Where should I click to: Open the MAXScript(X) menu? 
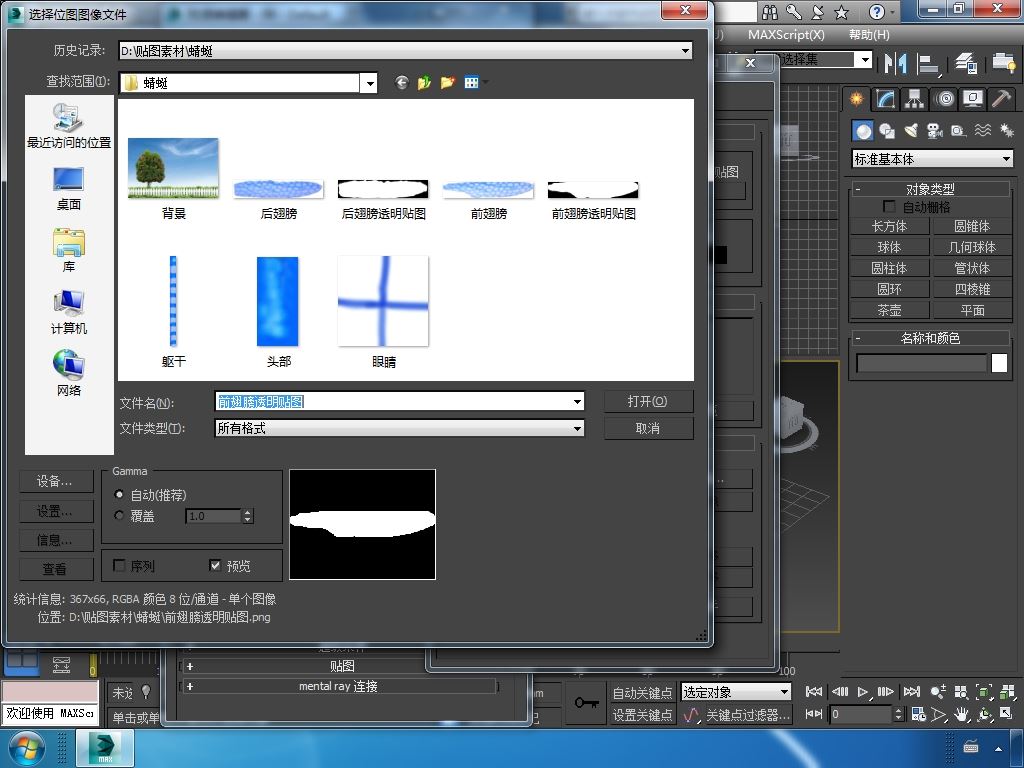786,35
